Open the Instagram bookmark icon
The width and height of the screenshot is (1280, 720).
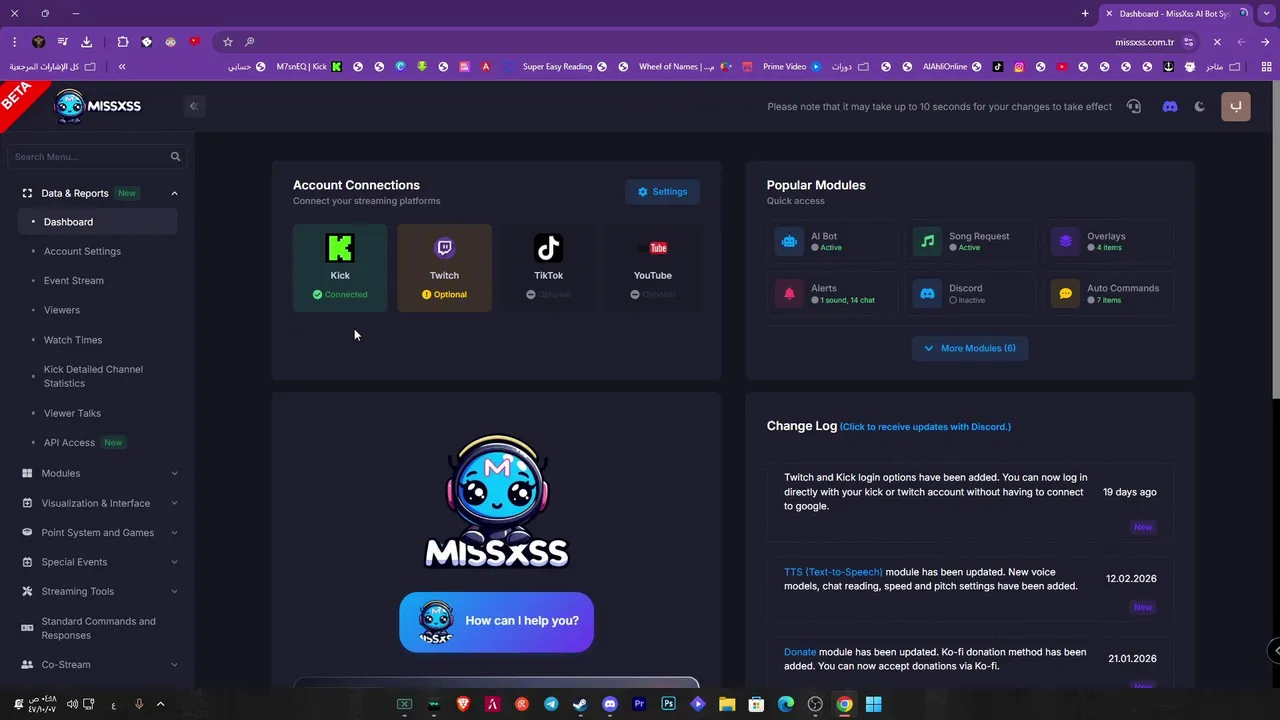[1019, 67]
